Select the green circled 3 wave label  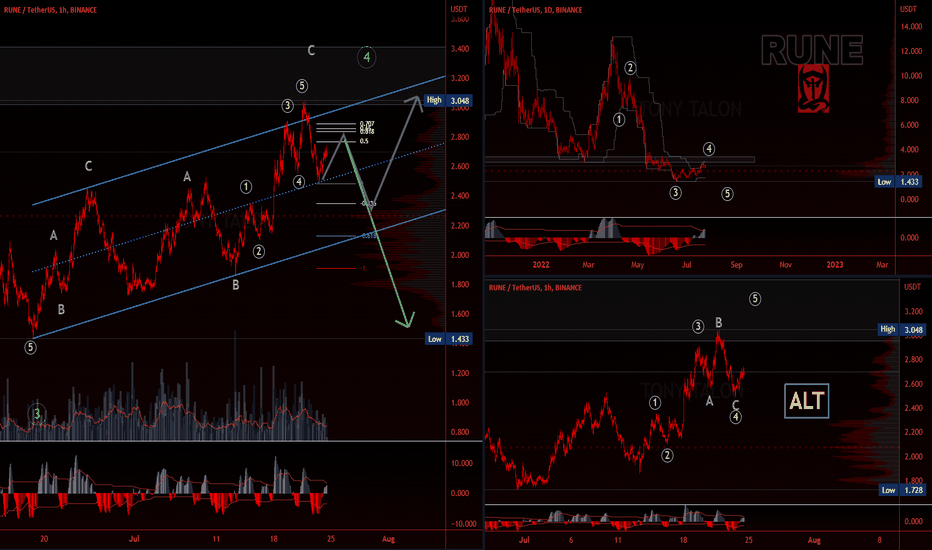(x=37, y=413)
